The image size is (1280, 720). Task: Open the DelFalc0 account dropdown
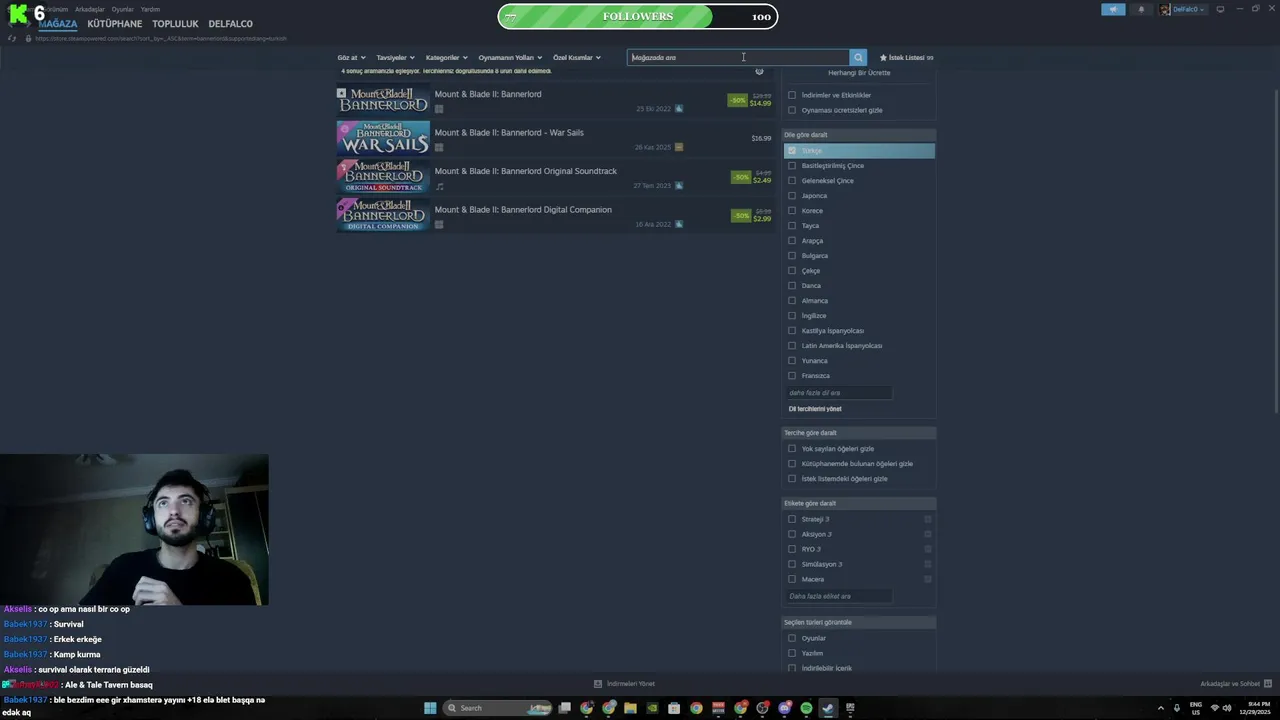coord(1183,9)
